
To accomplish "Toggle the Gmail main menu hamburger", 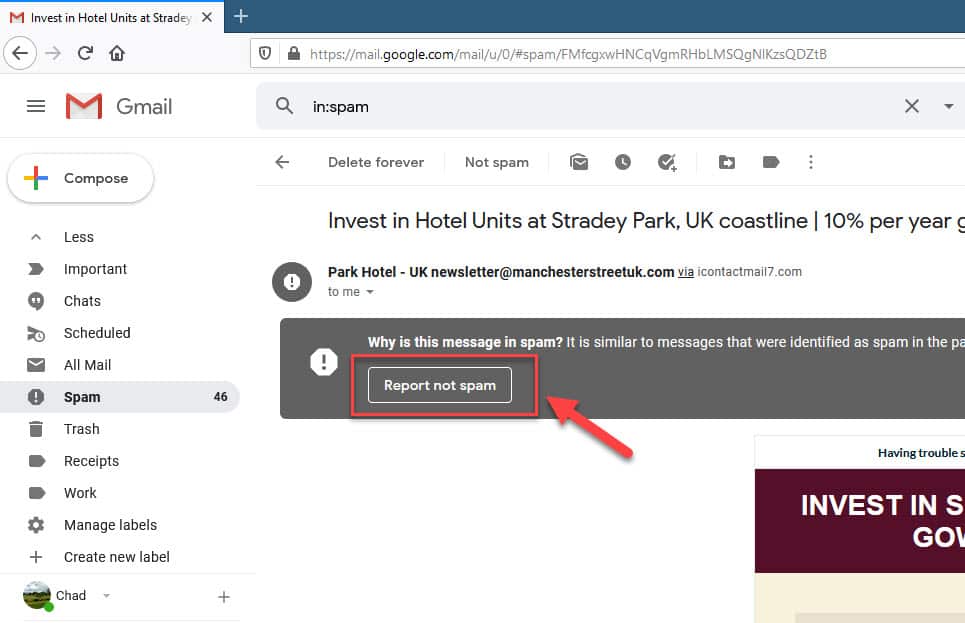I will click(x=36, y=106).
